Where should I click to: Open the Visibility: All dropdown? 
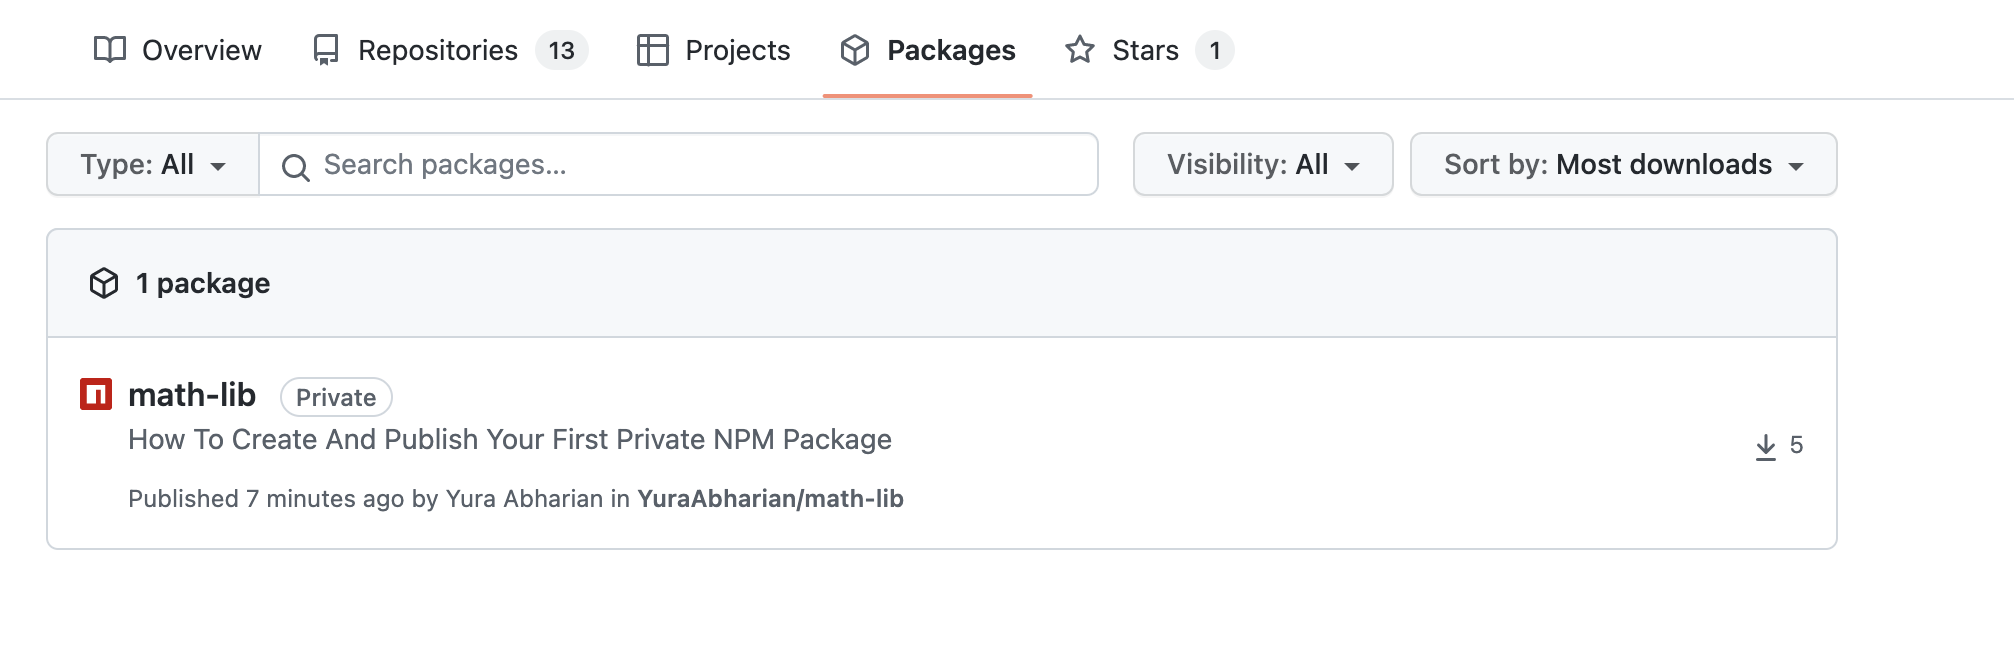click(x=1262, y=165)
